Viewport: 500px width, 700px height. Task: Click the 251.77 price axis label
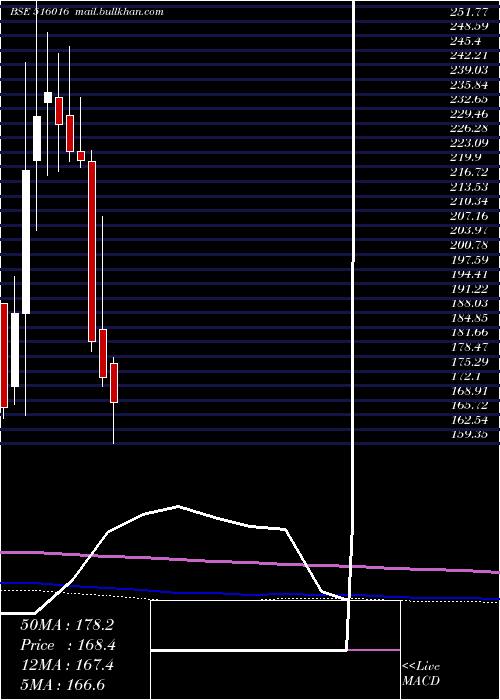469,12
